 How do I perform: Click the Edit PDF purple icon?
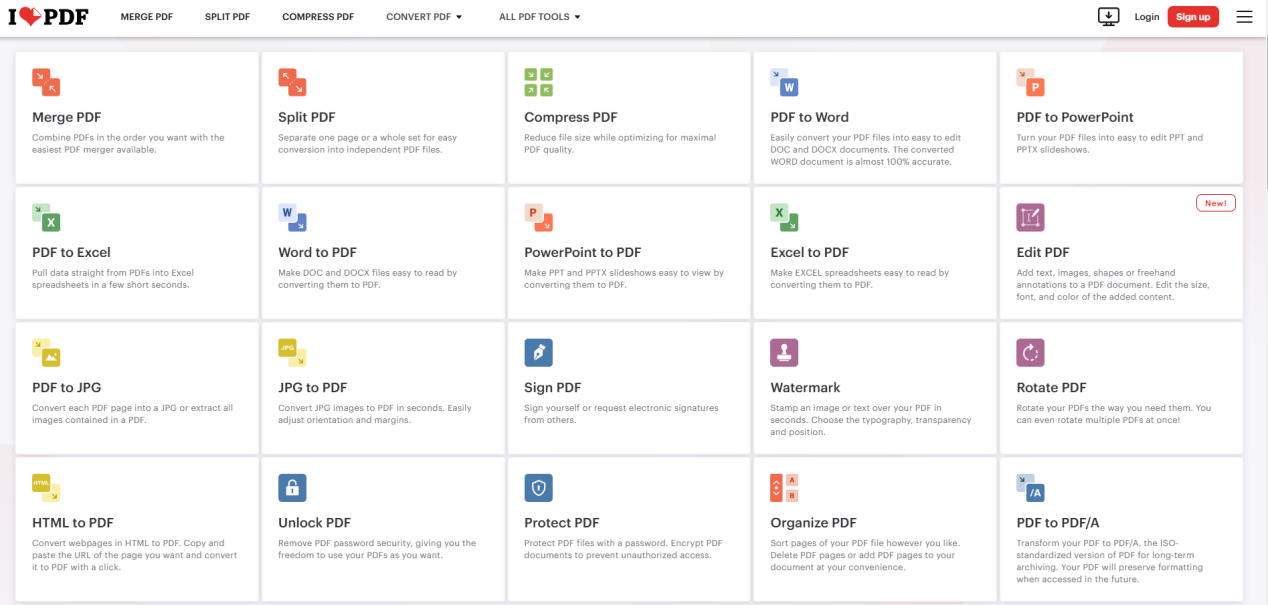1030,217
